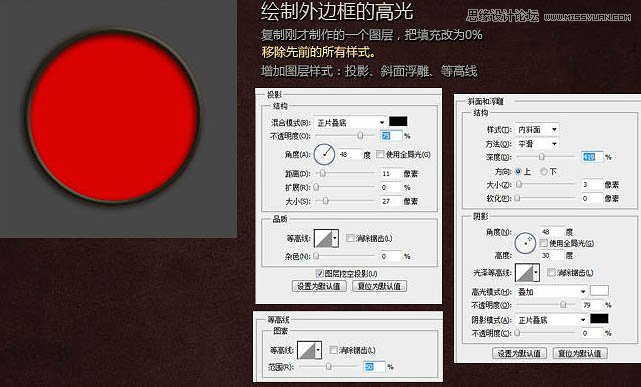Click the white highlight color swatch

point(599,291)
